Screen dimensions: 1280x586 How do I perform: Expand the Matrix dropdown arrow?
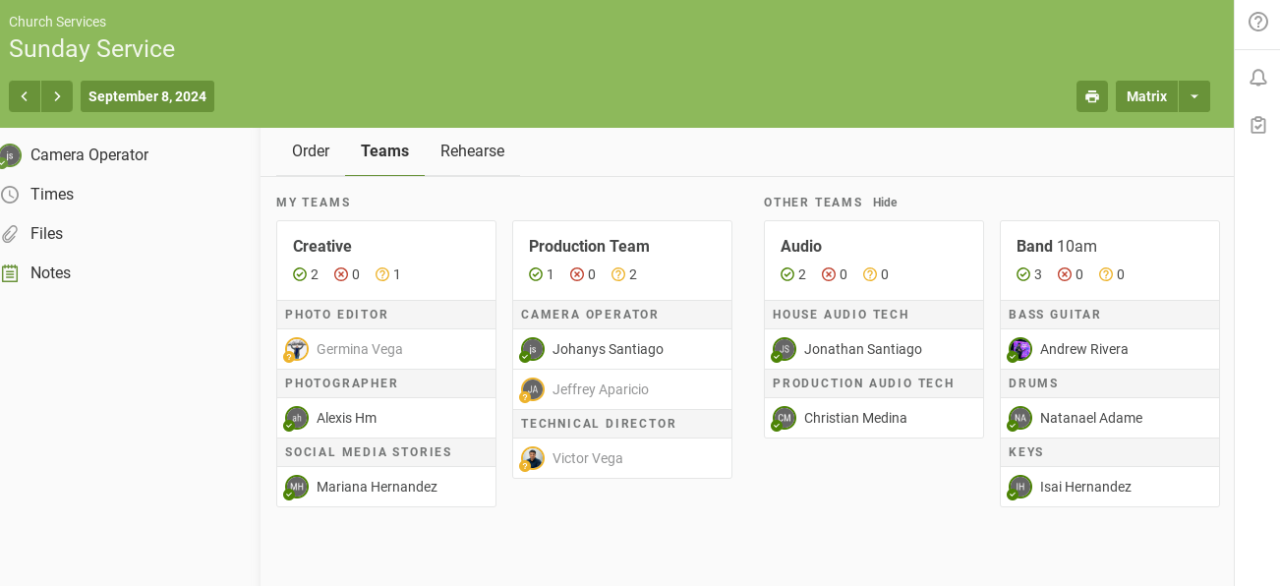pyautogui.click(x=1194, y=97)
